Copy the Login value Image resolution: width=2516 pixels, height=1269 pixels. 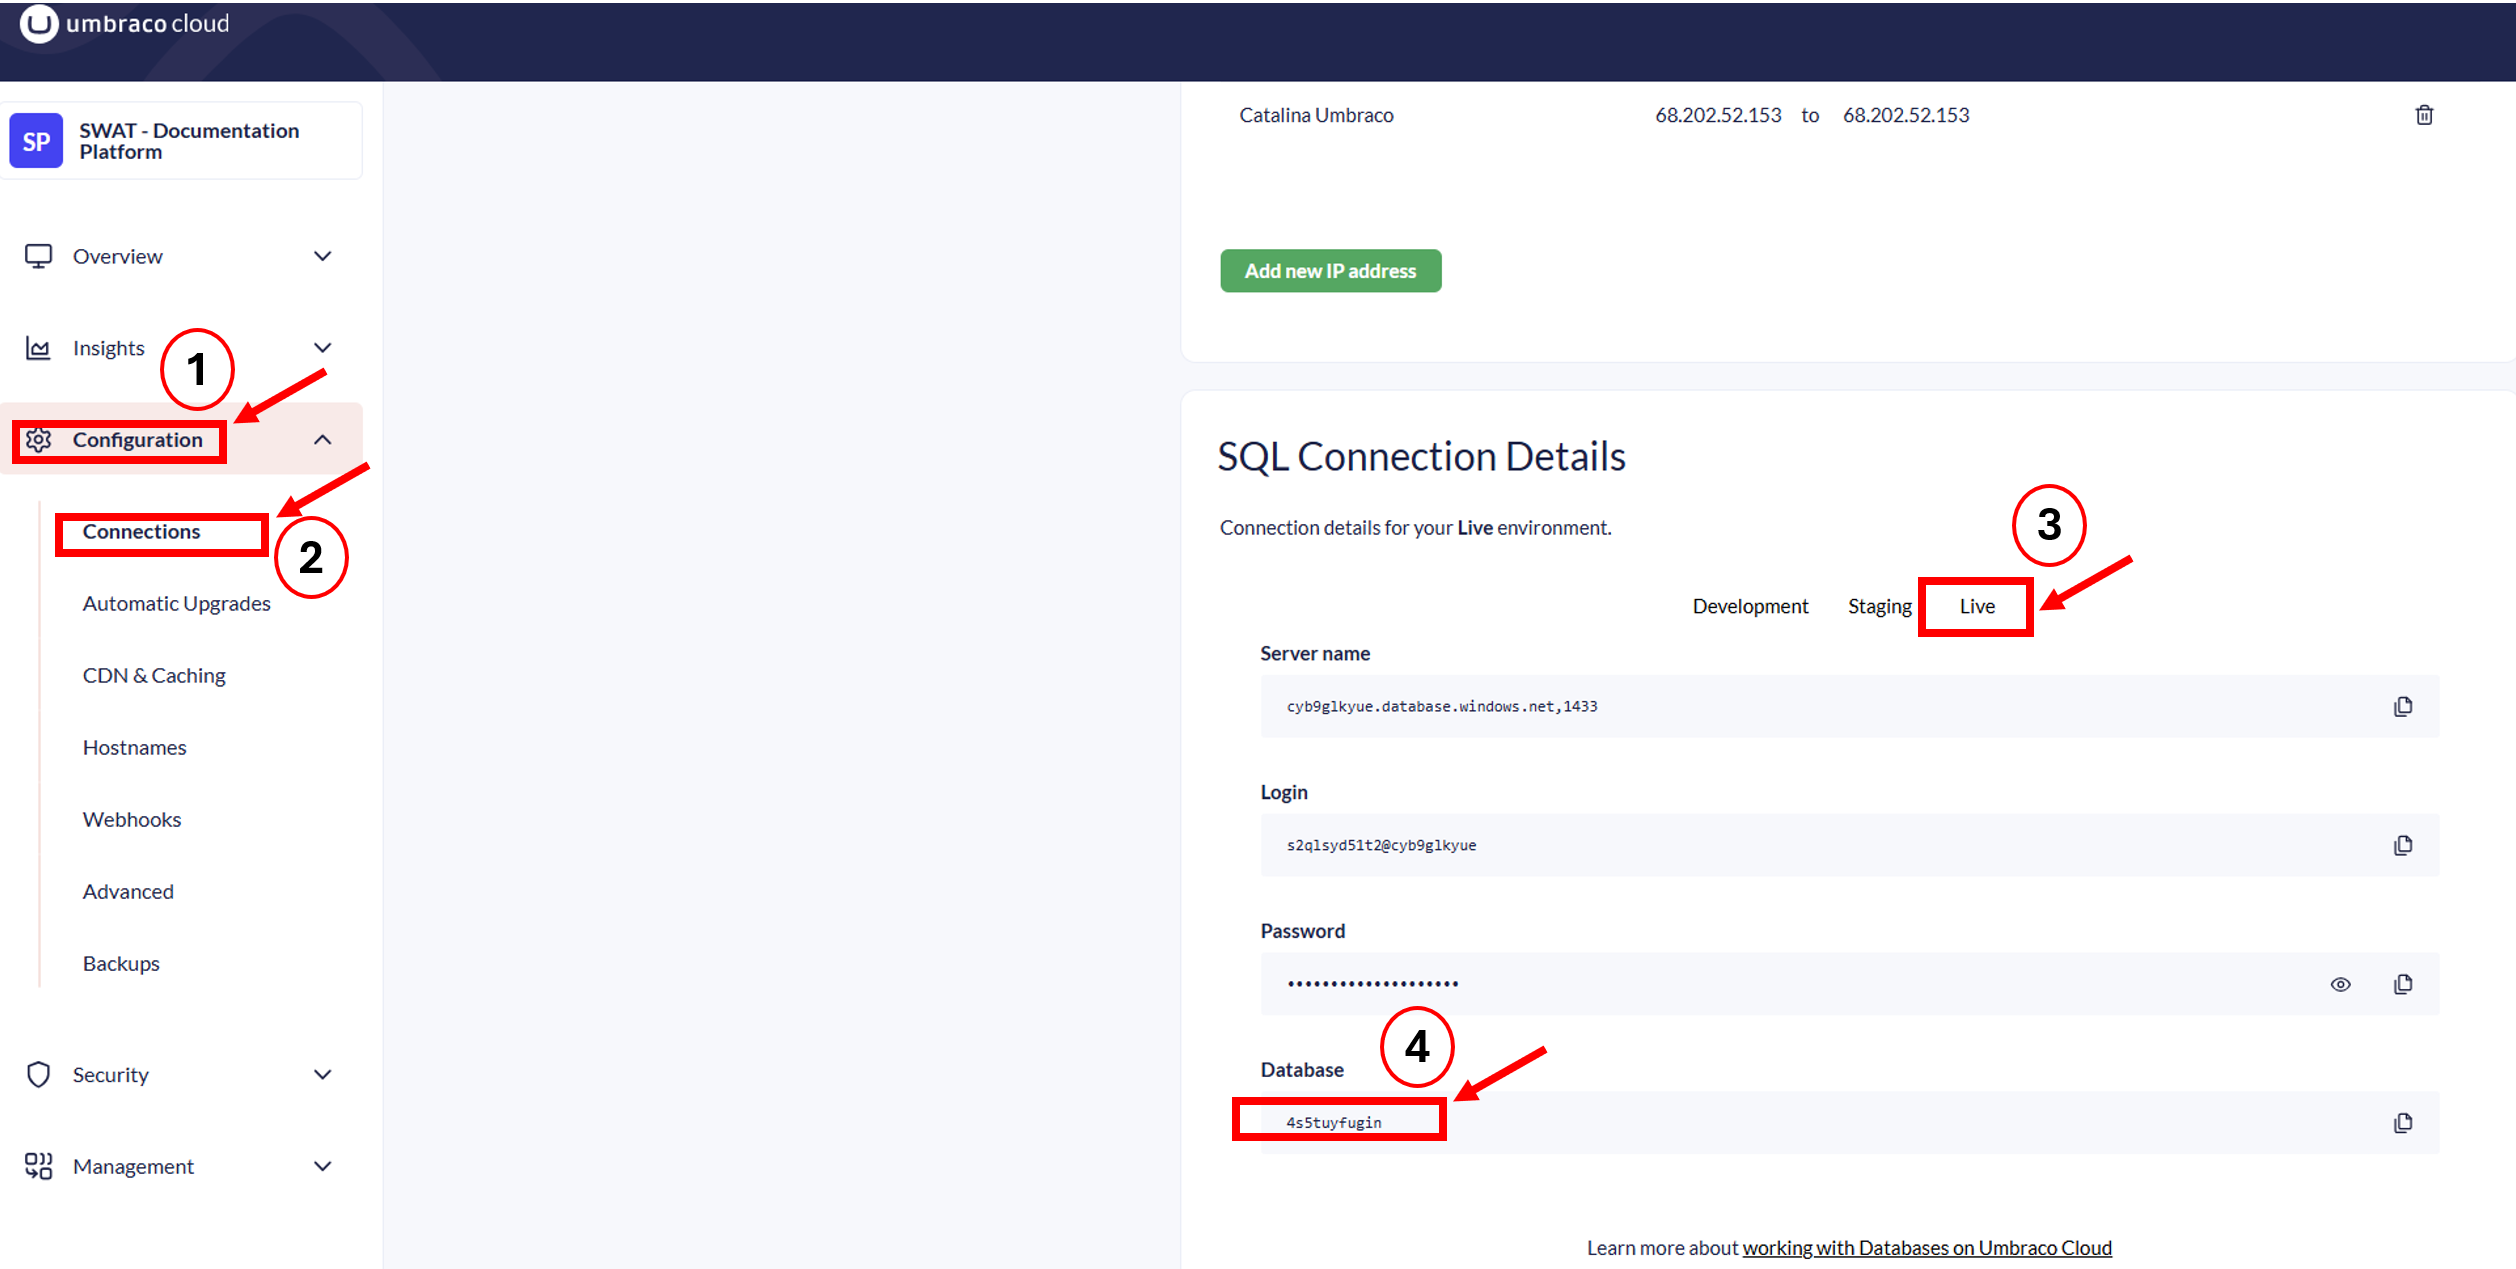click(x=2402, y=846)
